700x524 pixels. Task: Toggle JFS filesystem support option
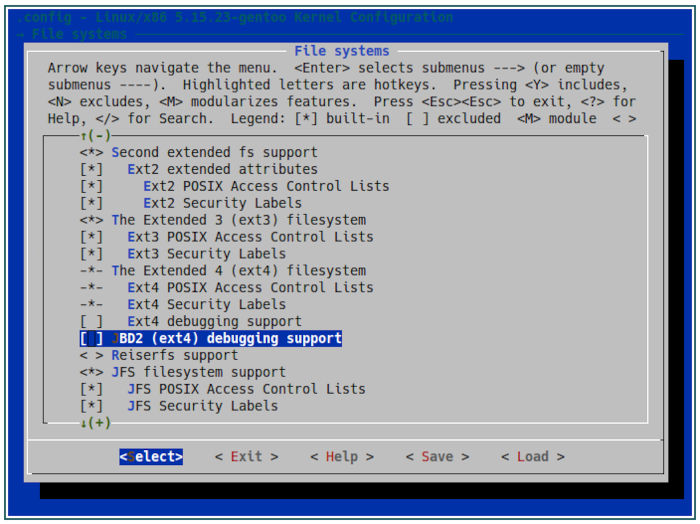[x=92, y=372]
